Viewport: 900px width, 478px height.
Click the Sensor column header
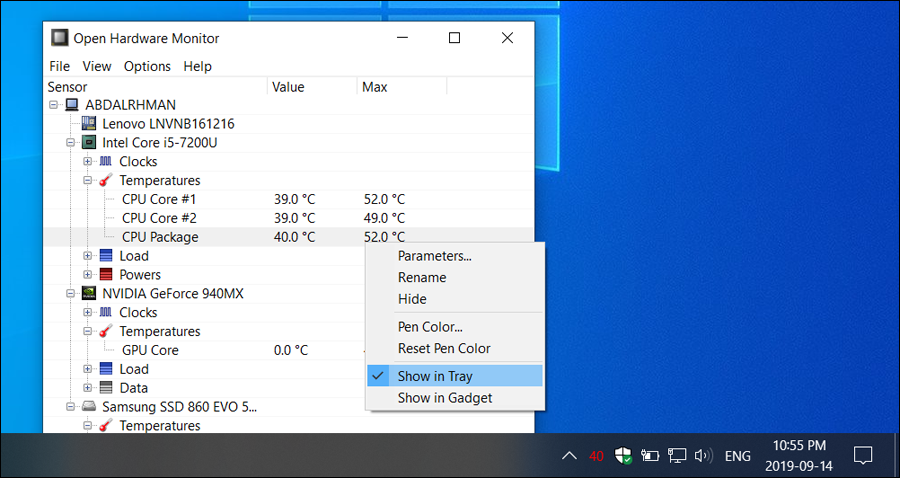pos(156,87)
